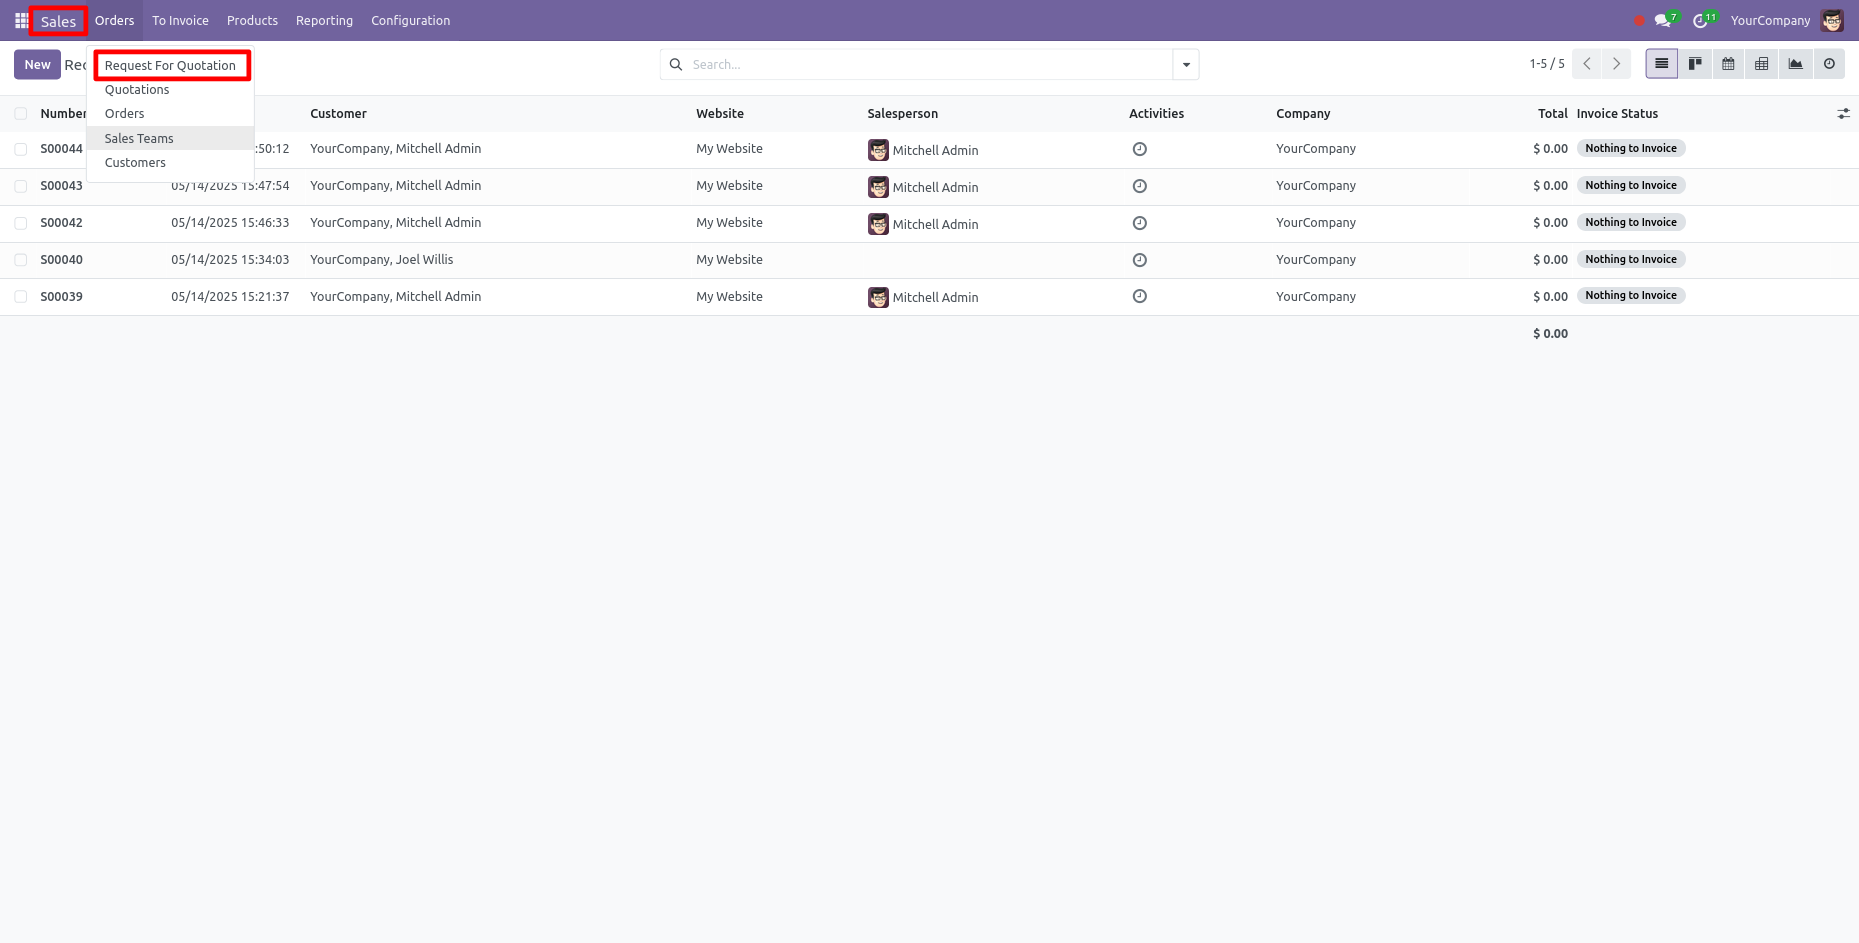
Task: Create a New record
Action: click(37, 64)
